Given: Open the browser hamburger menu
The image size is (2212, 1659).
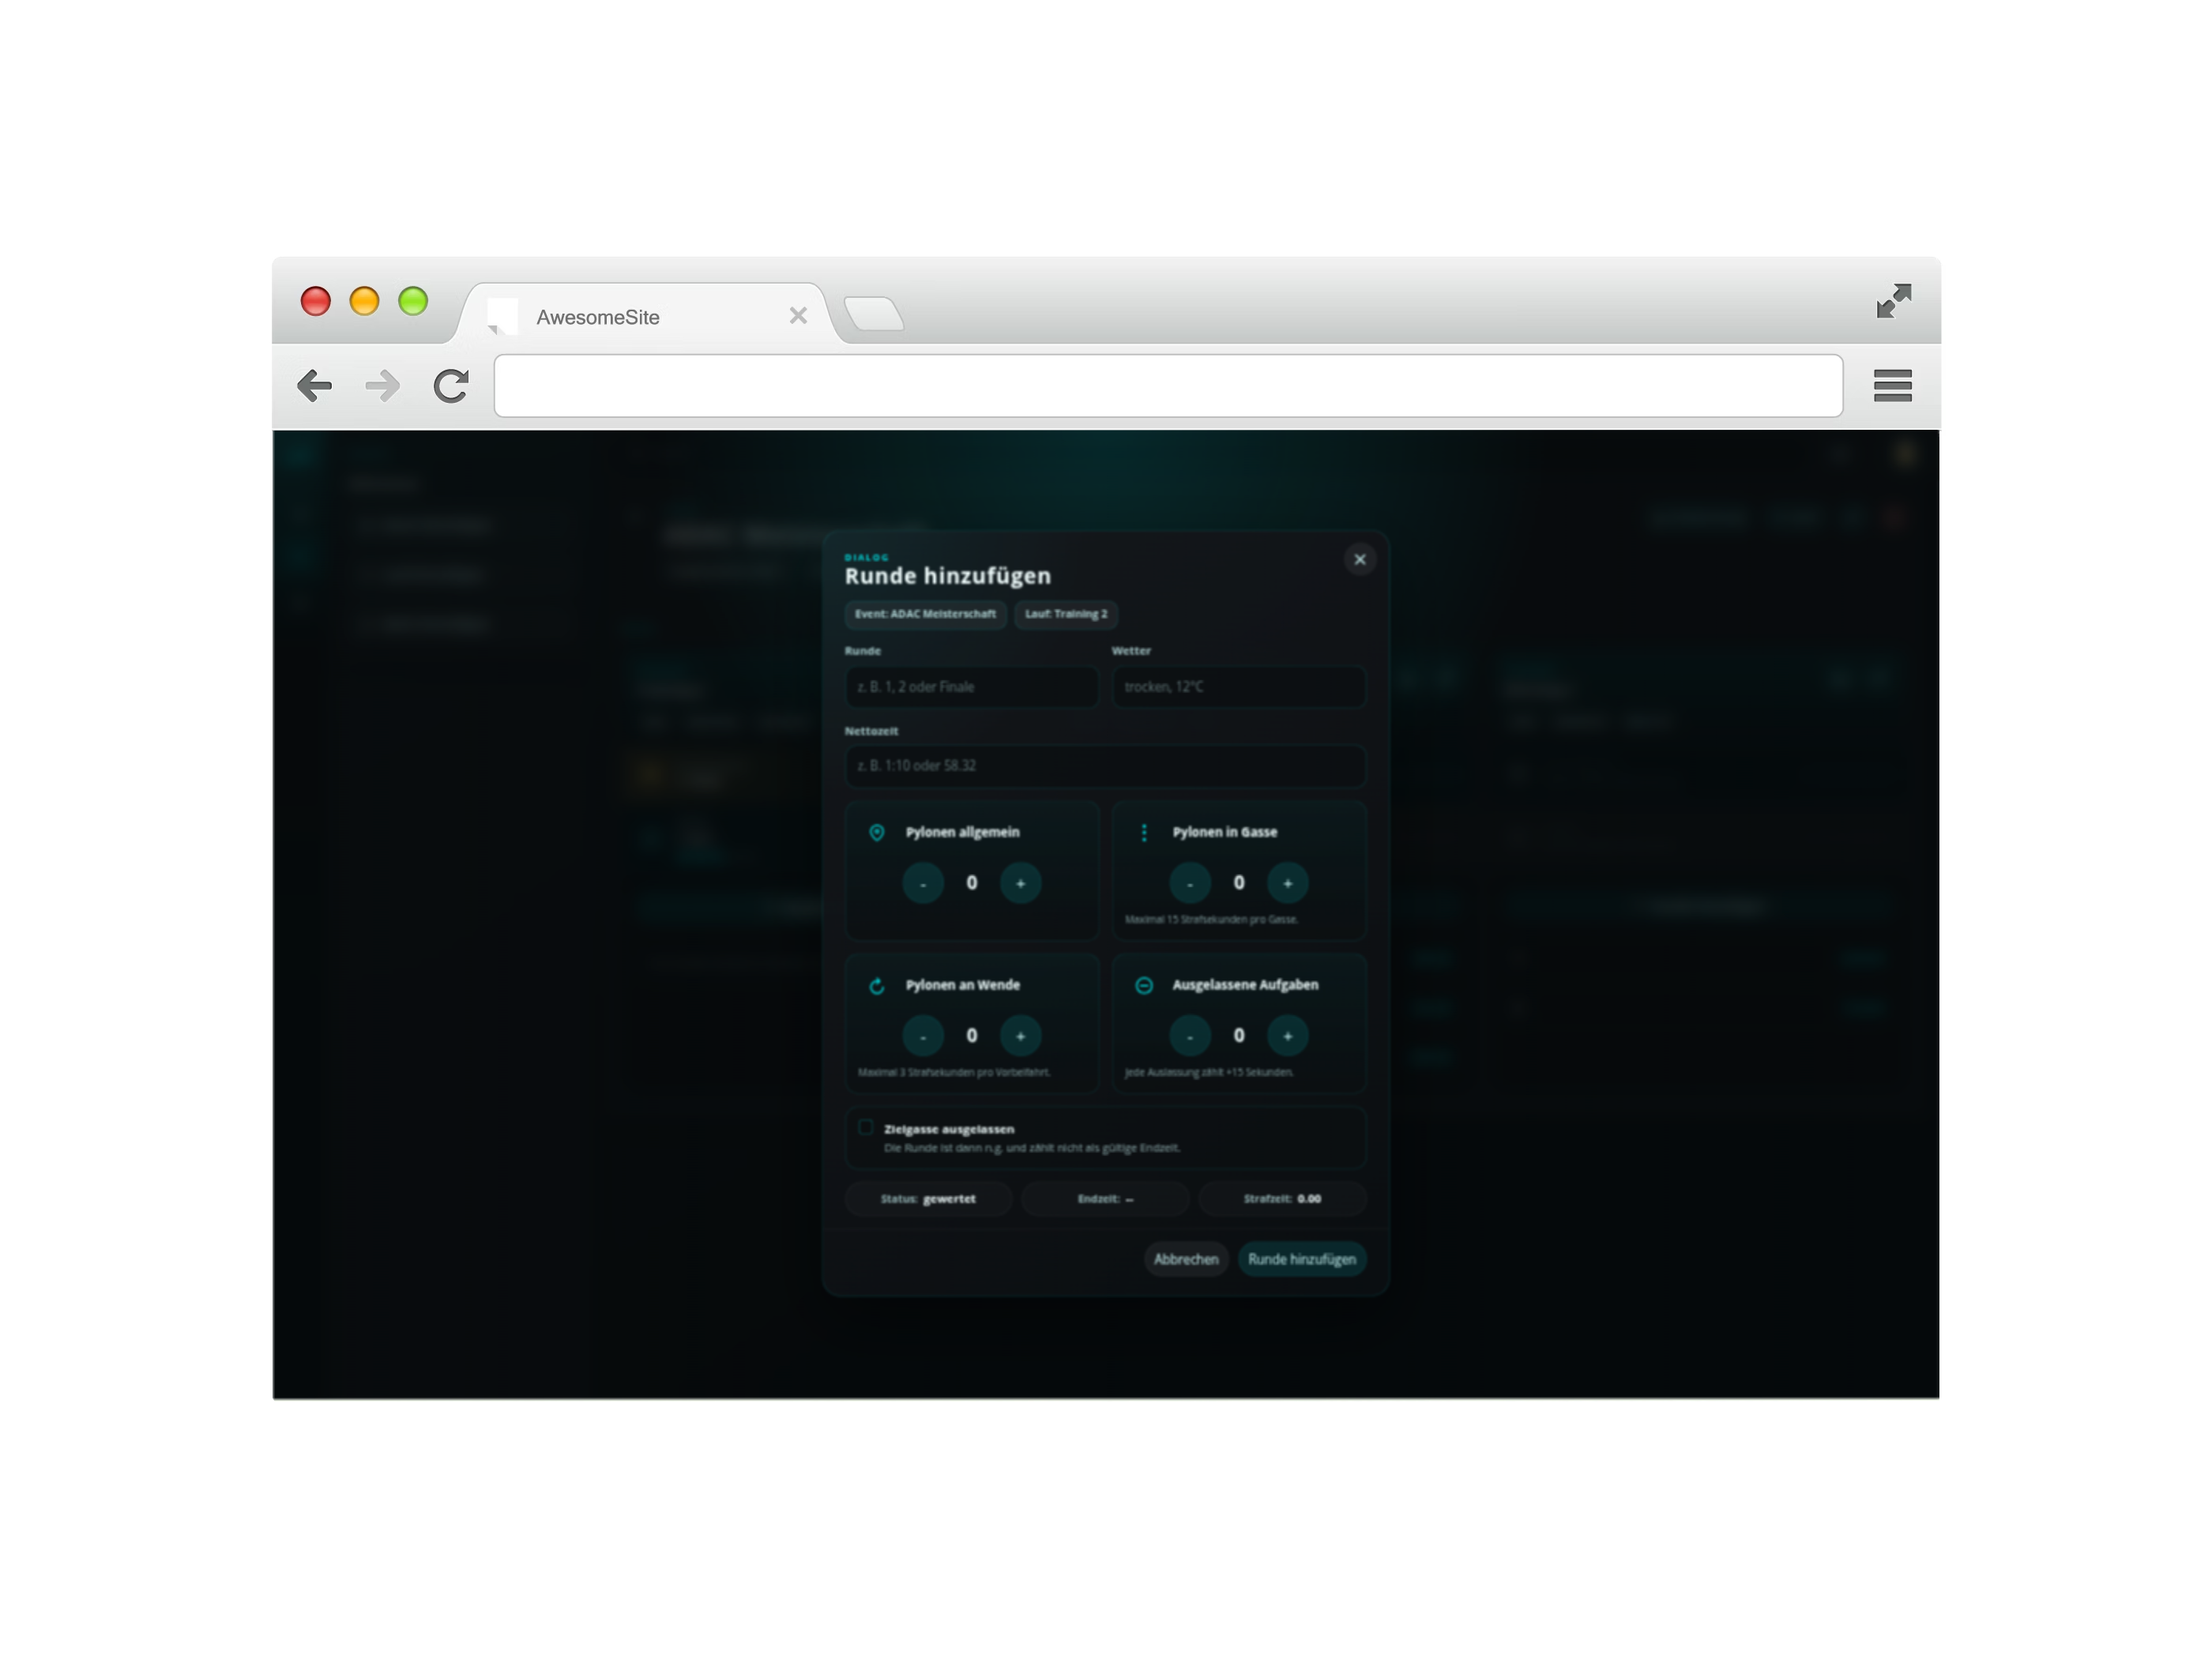Looking at the screenshot, I should pos(1892,386).
